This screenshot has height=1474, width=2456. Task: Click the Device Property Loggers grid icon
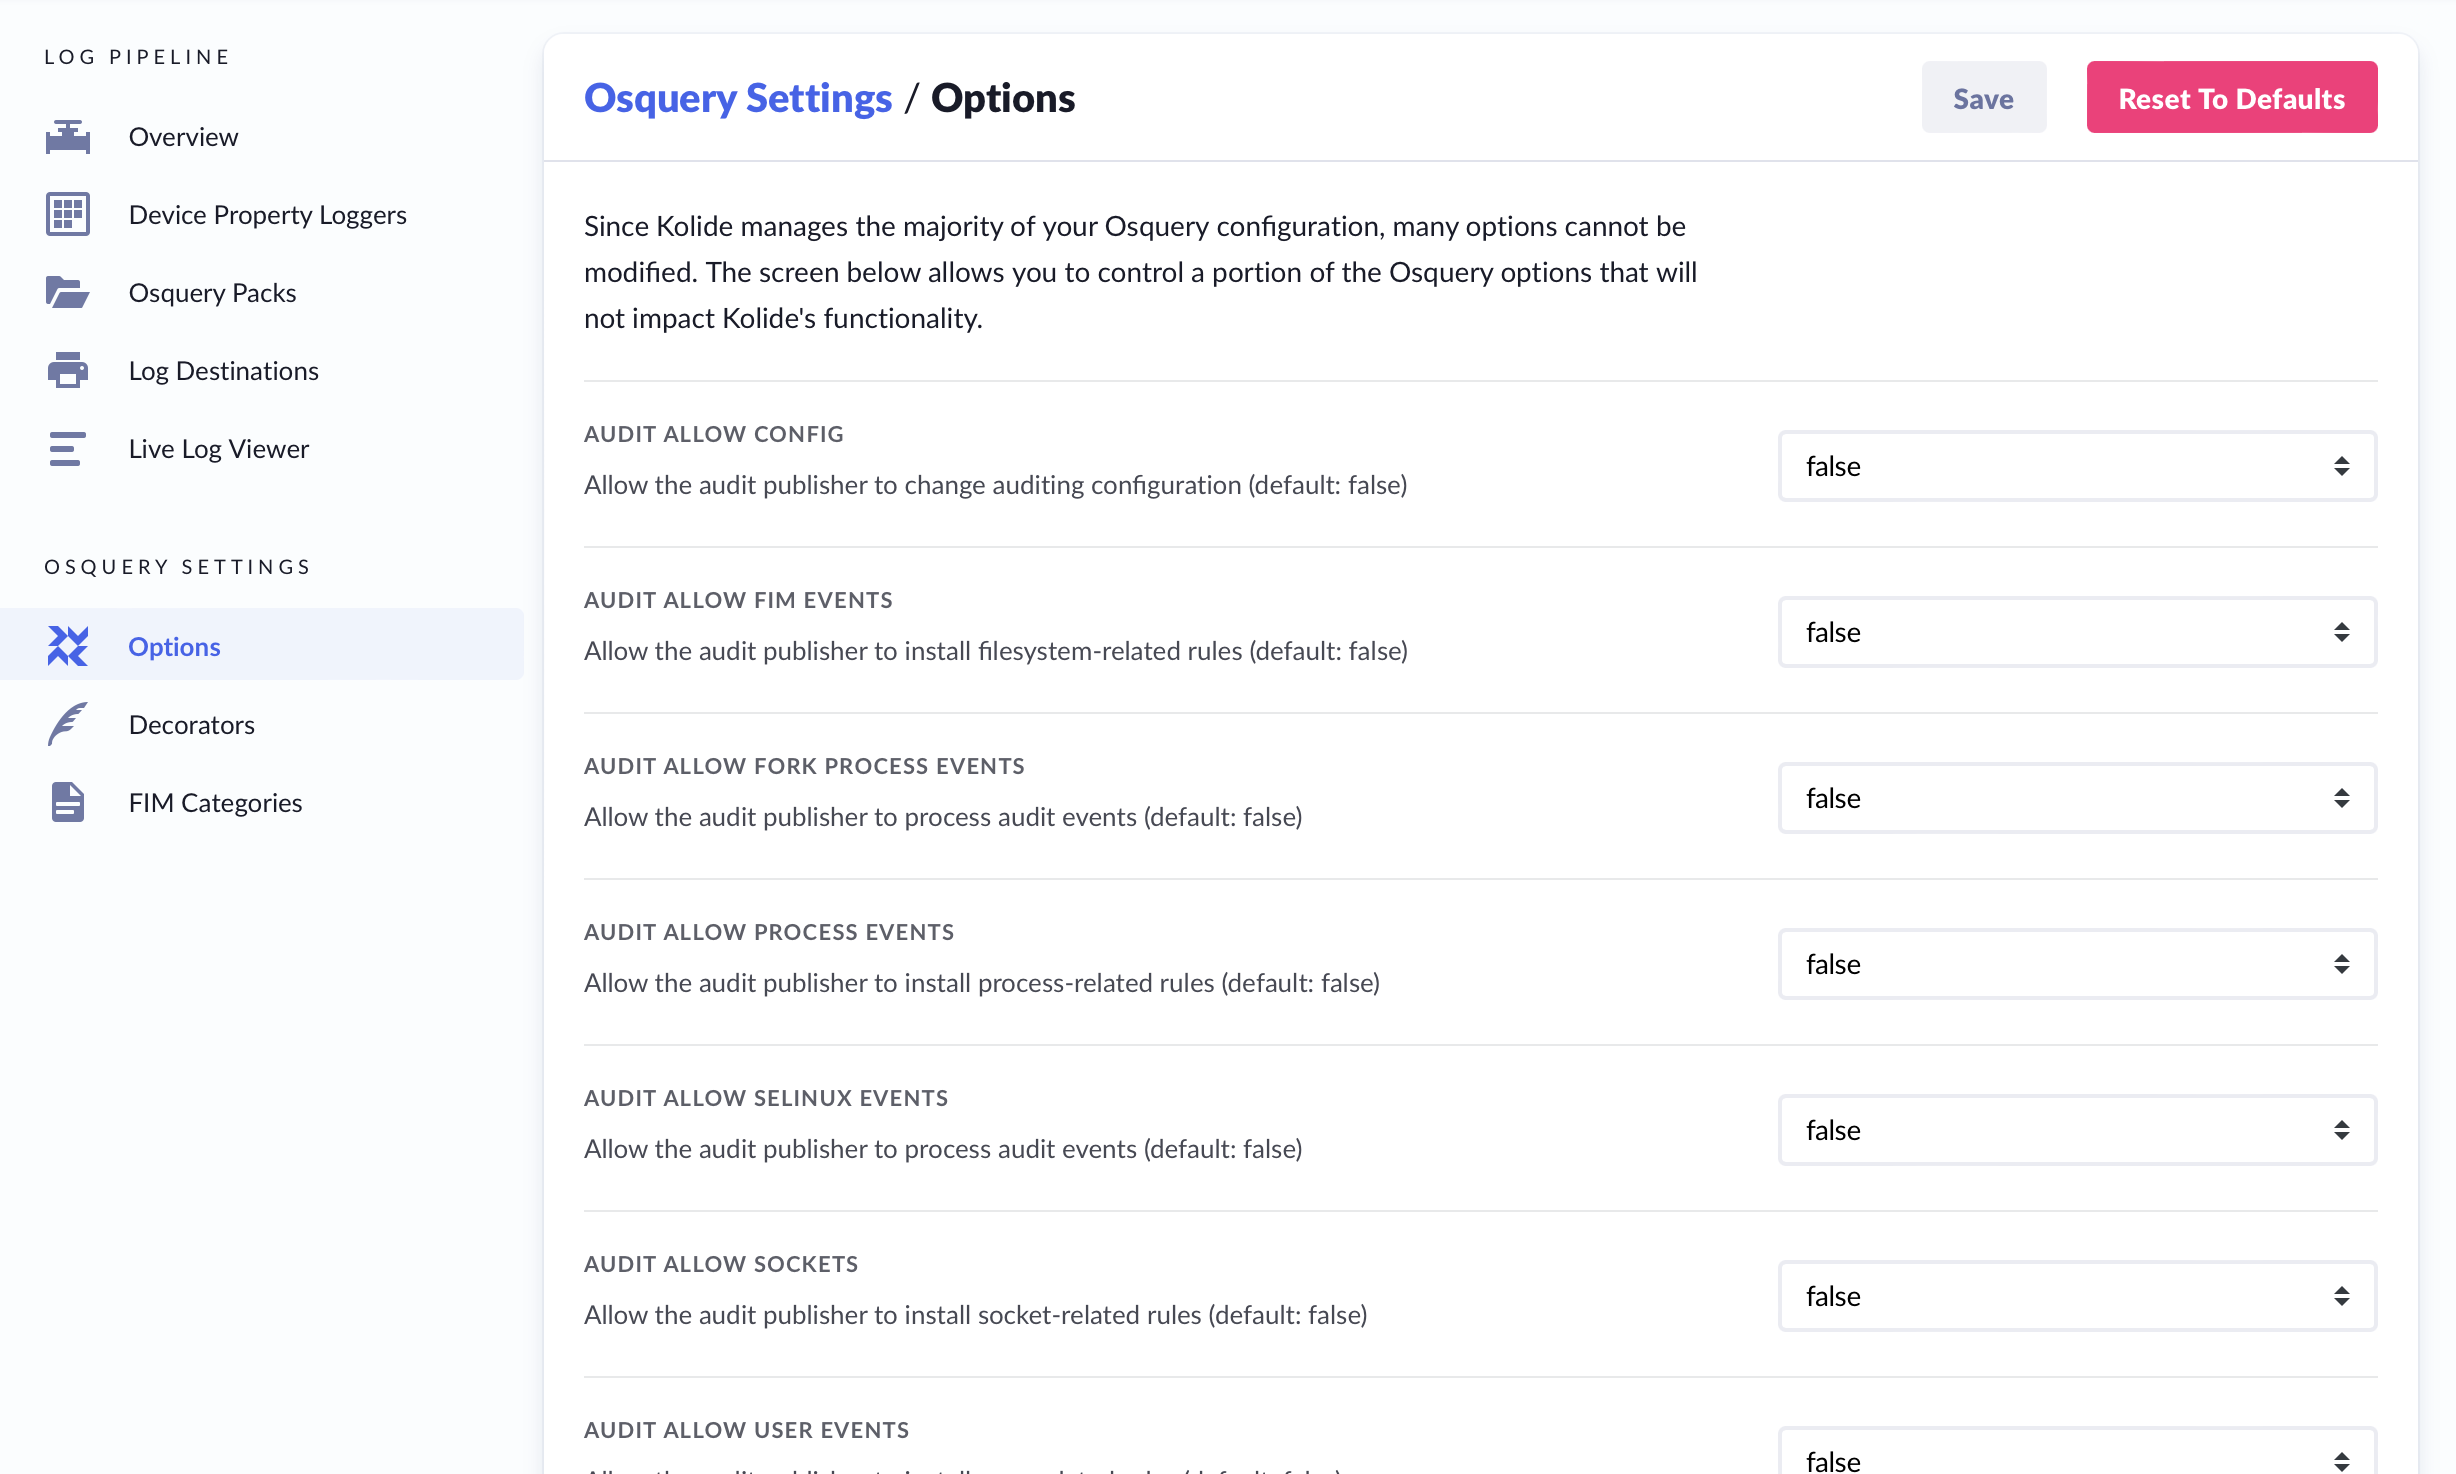67,215
